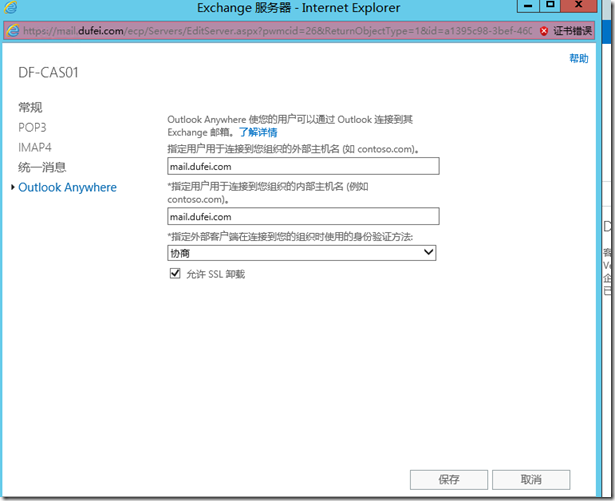Select the POP3 section
This screenshot has width=615, height=501.
(x=32, y=128)
